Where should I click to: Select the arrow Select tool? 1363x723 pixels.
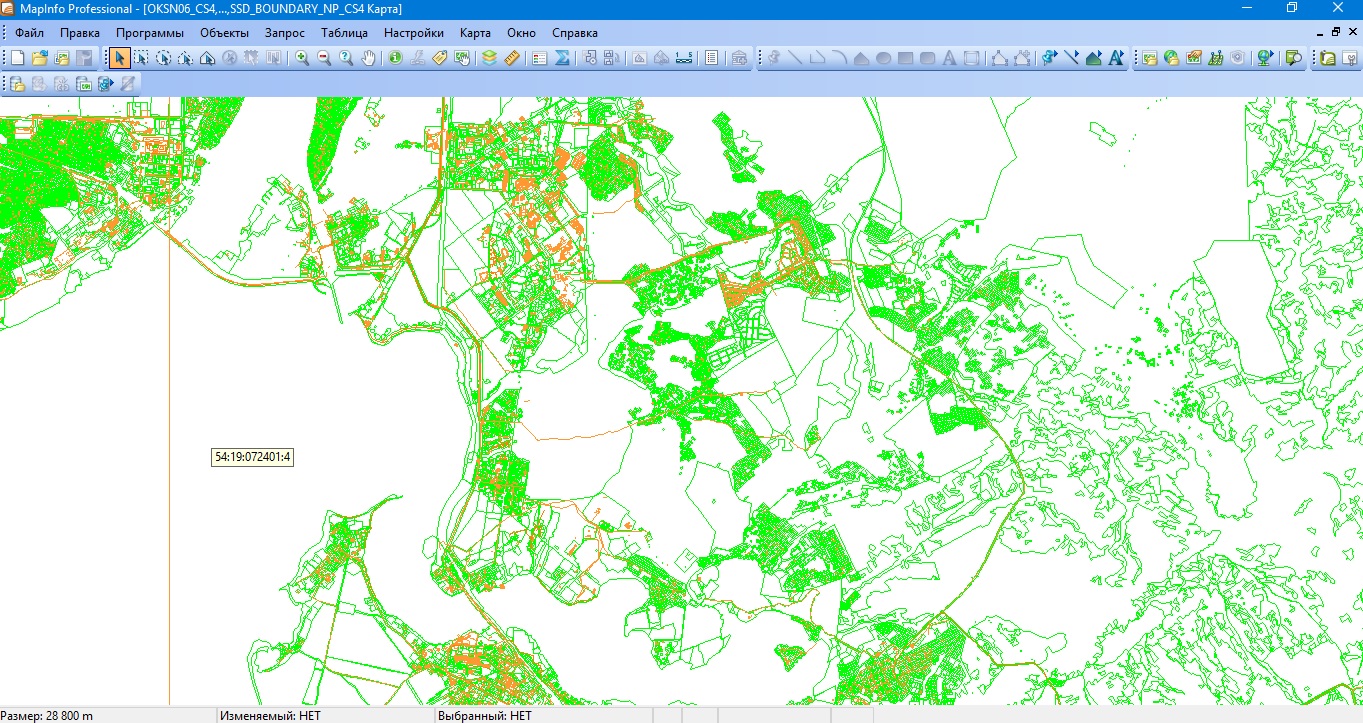tap(119, 58)
